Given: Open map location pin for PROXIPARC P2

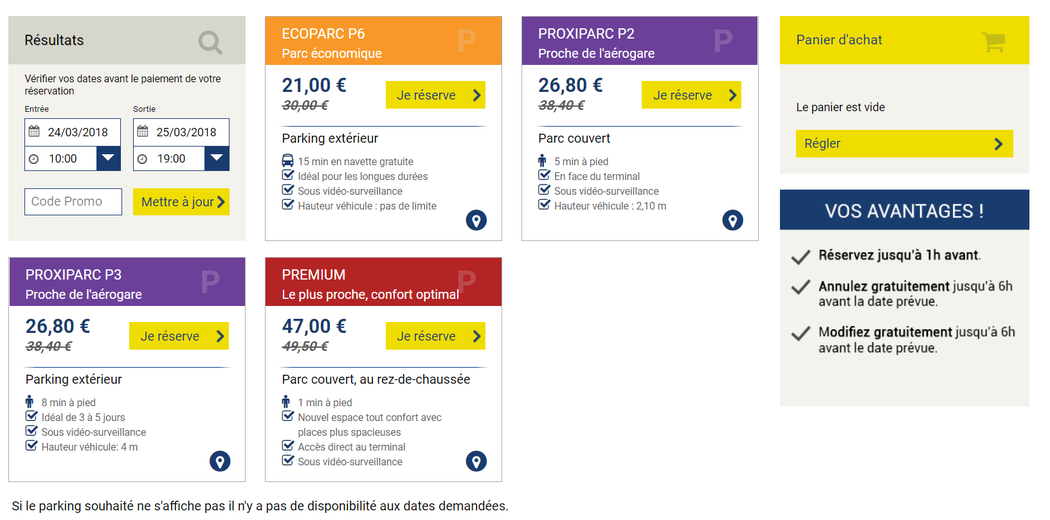Looking at the screenshot, I should pyautogui.click(x=733, y=220).
